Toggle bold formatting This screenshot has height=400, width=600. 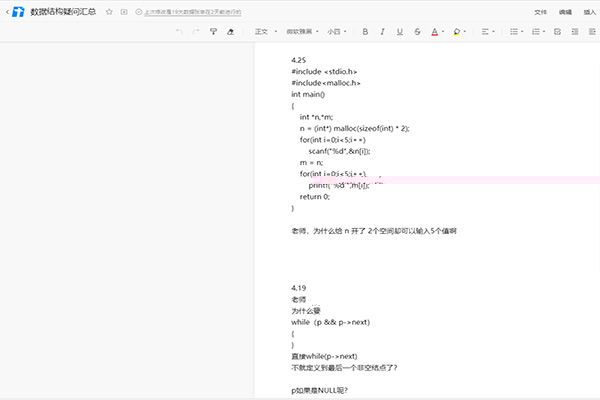(365, 32)
